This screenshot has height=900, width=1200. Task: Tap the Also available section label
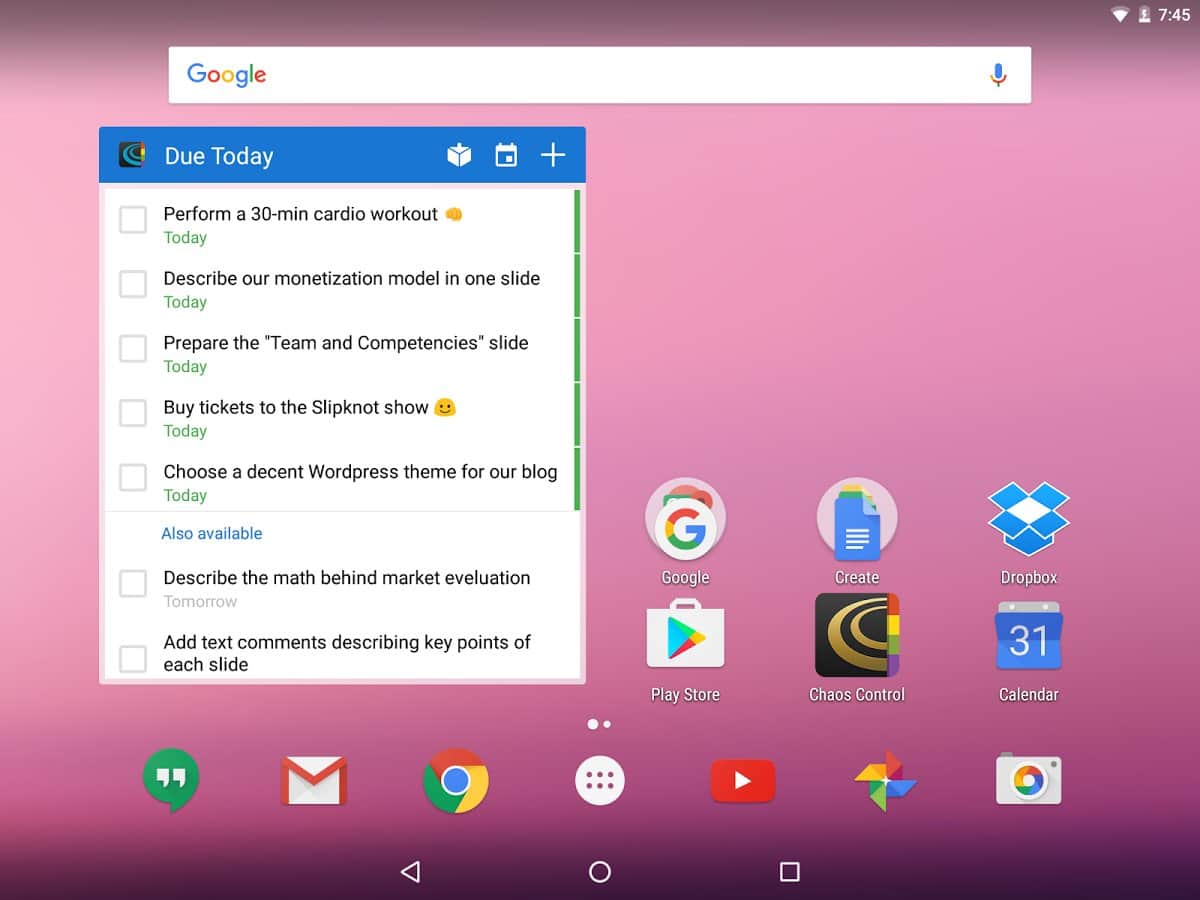212,534
